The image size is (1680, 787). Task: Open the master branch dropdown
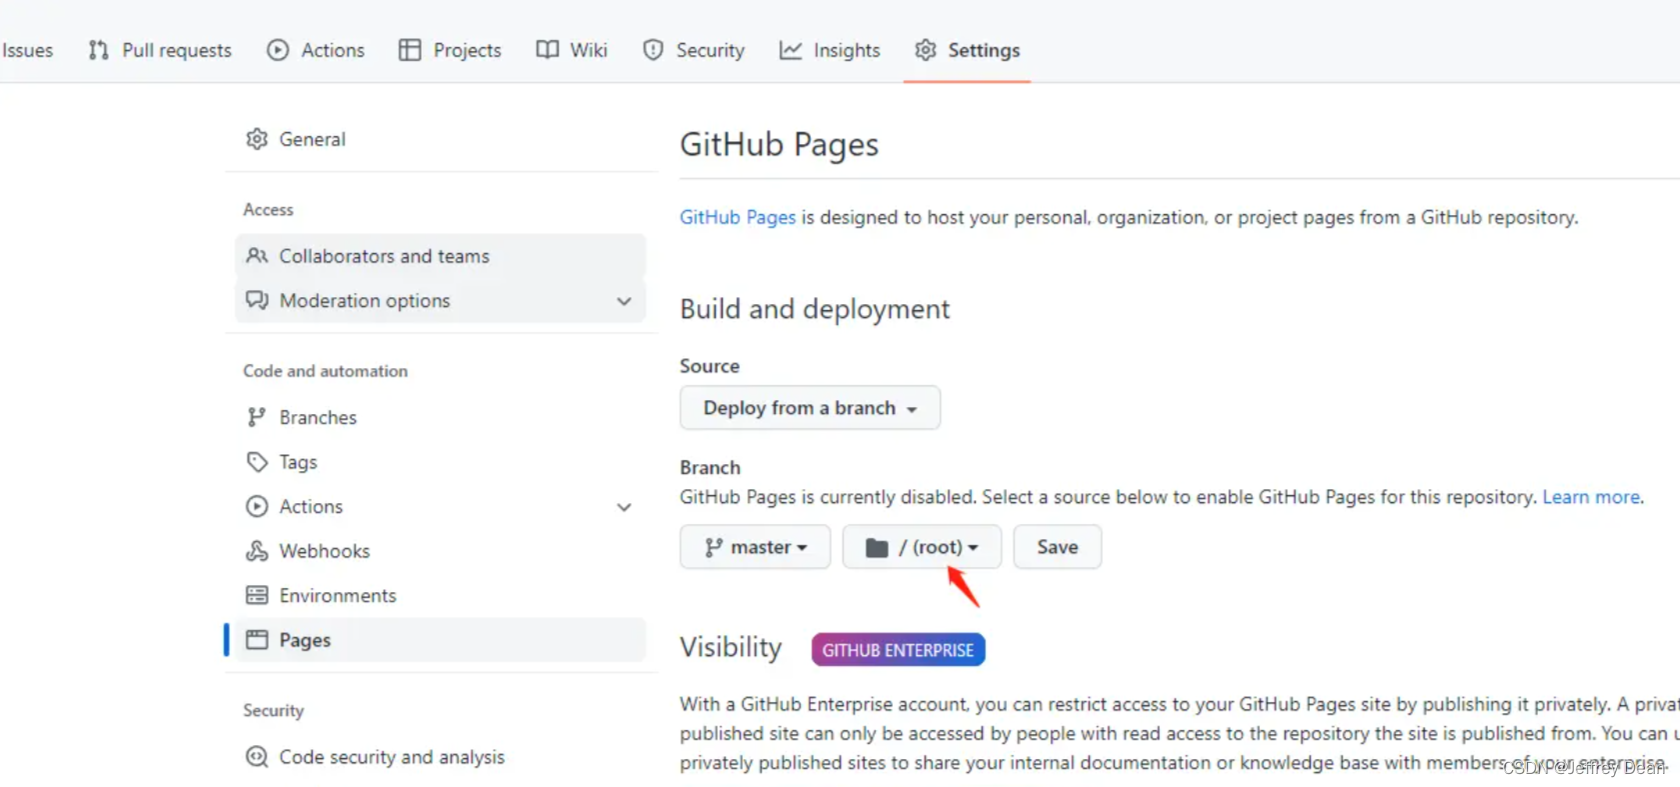755,547
